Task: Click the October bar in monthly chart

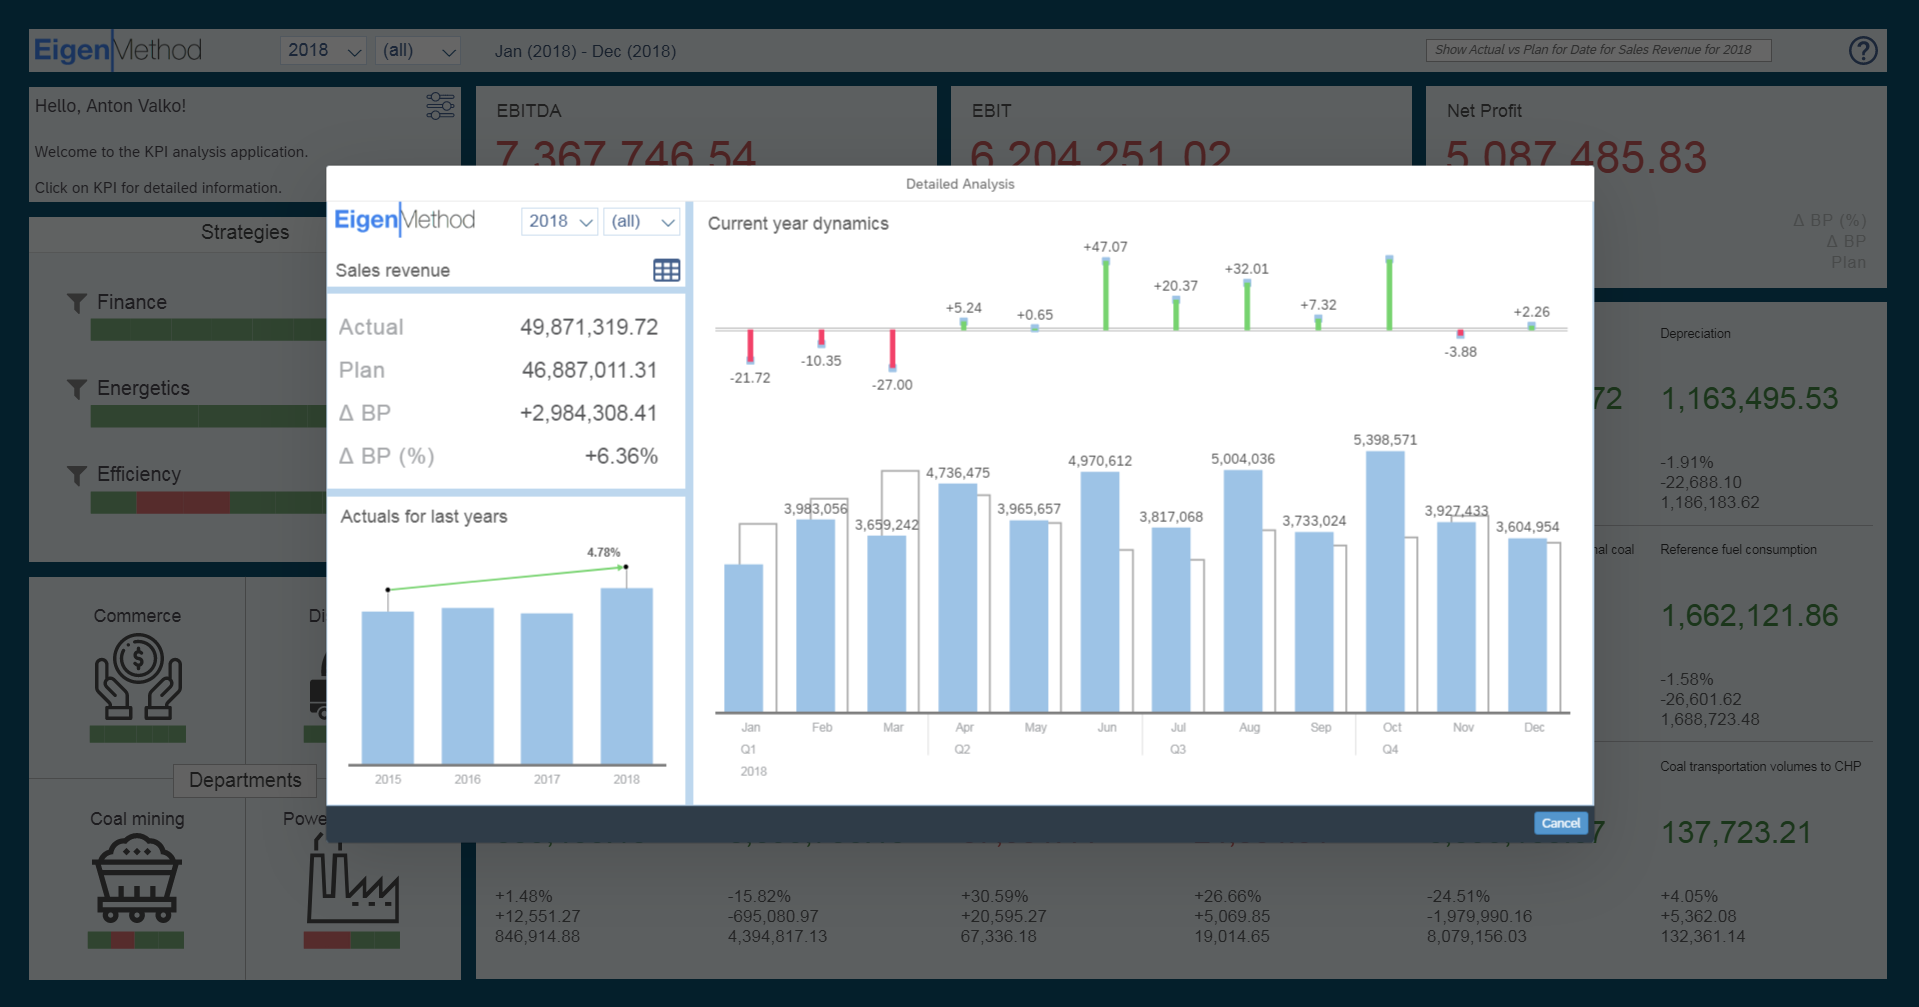Action: point(1385,582)
